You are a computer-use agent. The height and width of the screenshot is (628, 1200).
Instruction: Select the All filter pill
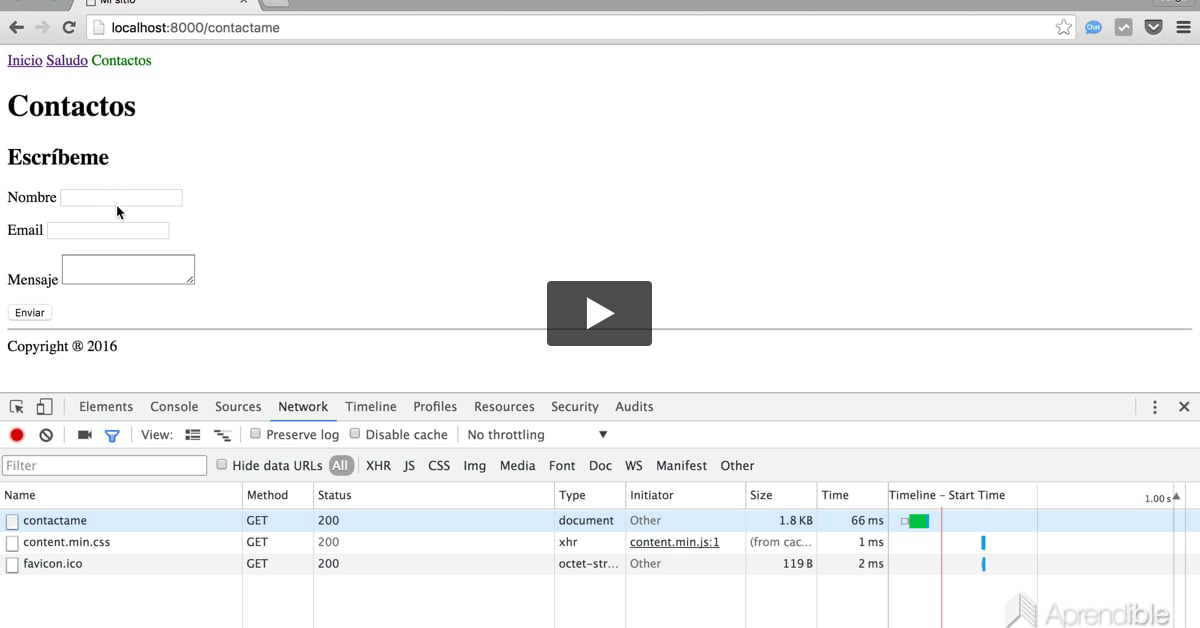point(341,466)
